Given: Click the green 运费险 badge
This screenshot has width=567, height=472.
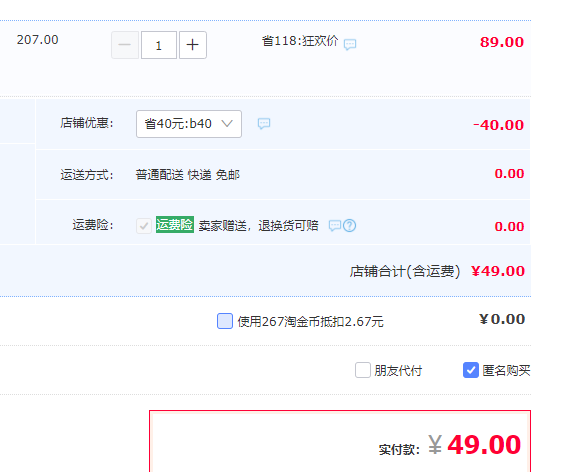Looking at the screenshot, I should [x=175, y=225].
